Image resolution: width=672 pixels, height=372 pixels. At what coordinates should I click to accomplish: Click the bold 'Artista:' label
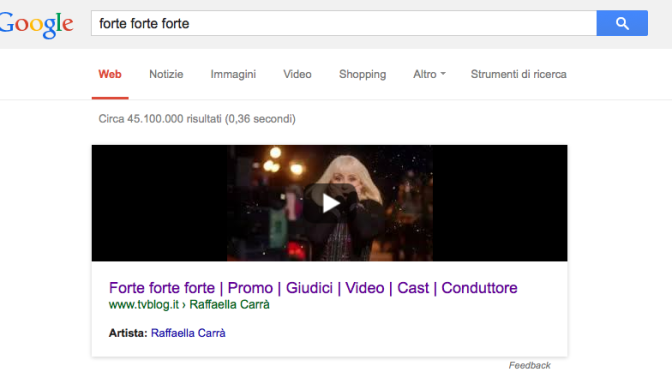(x=128, y=333)
